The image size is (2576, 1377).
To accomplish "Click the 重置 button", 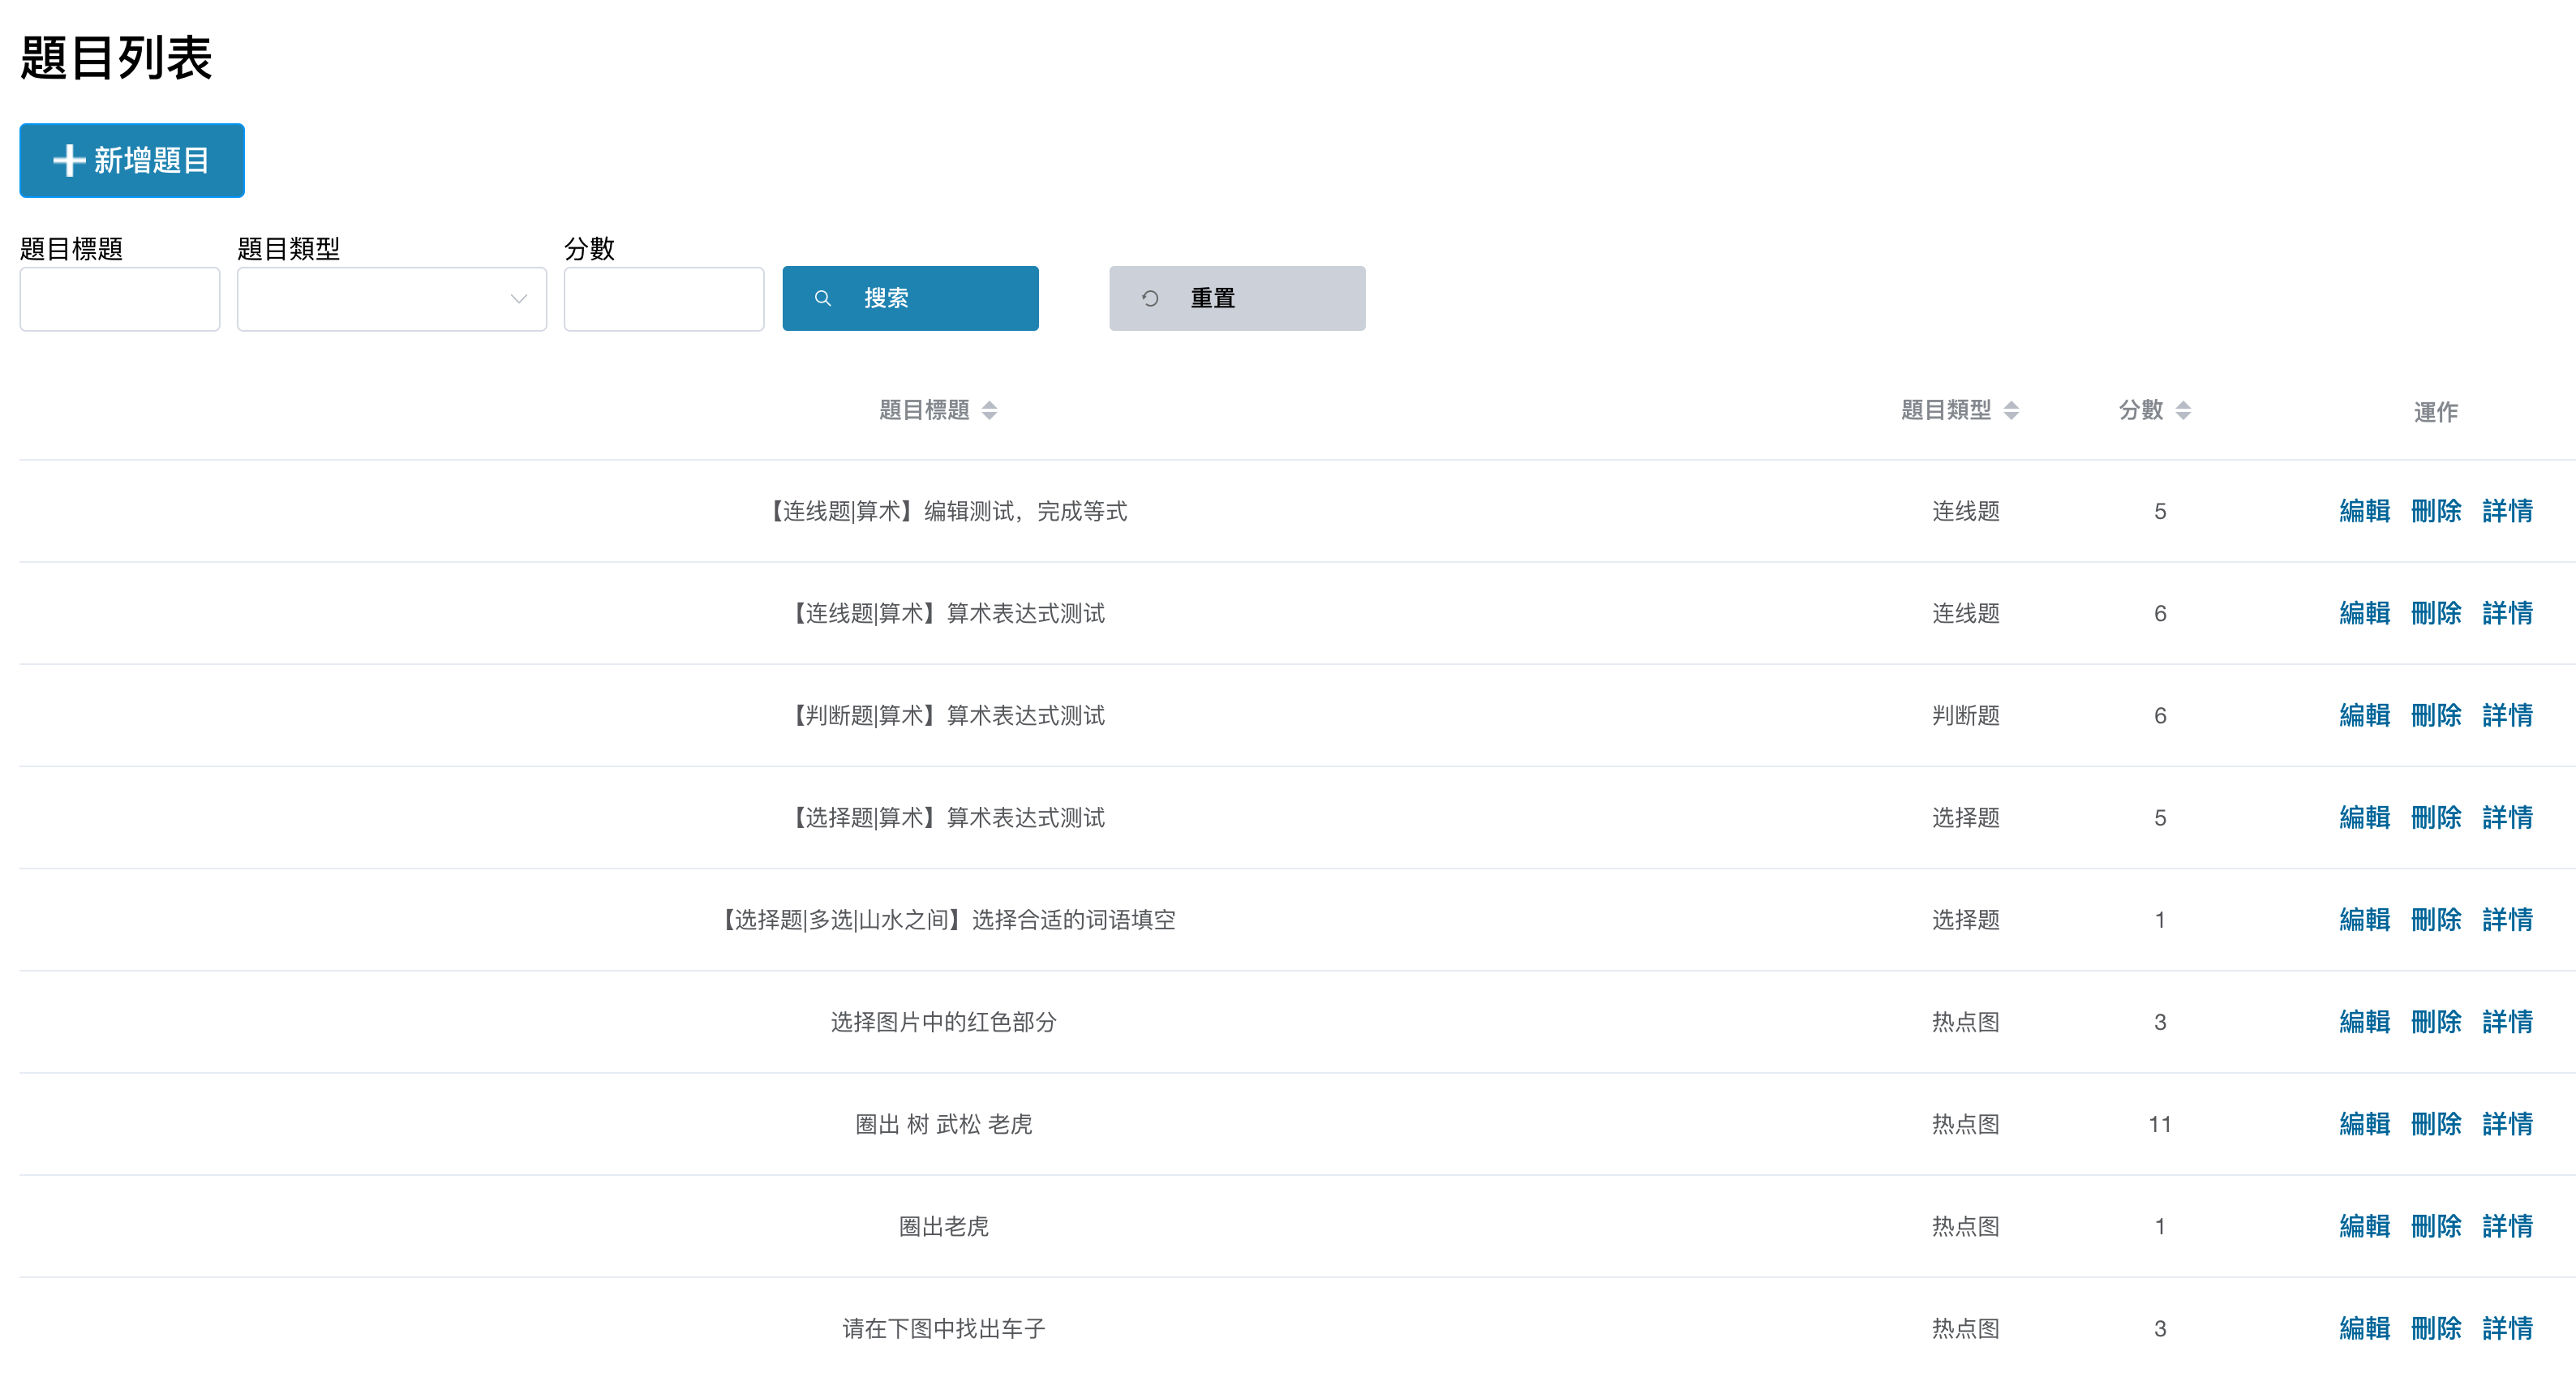I will pos(1237,298).
